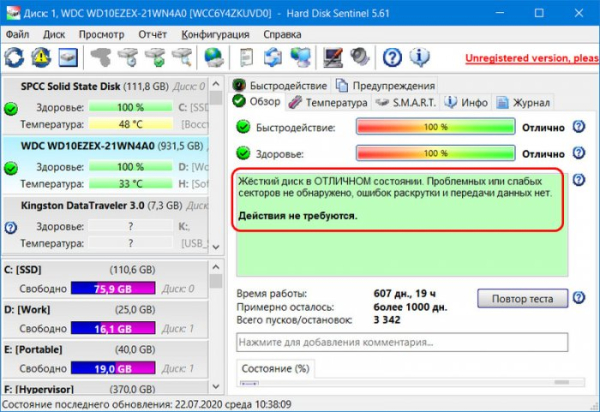The image size is (600, 412).
Task: Click the yellow warning triangle toolbar icon
Action: click(42, 56)
